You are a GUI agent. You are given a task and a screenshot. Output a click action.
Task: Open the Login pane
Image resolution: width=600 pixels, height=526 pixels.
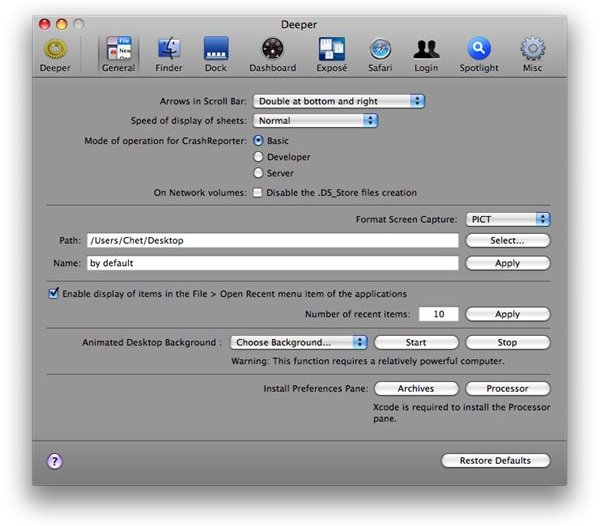[426, 55]
